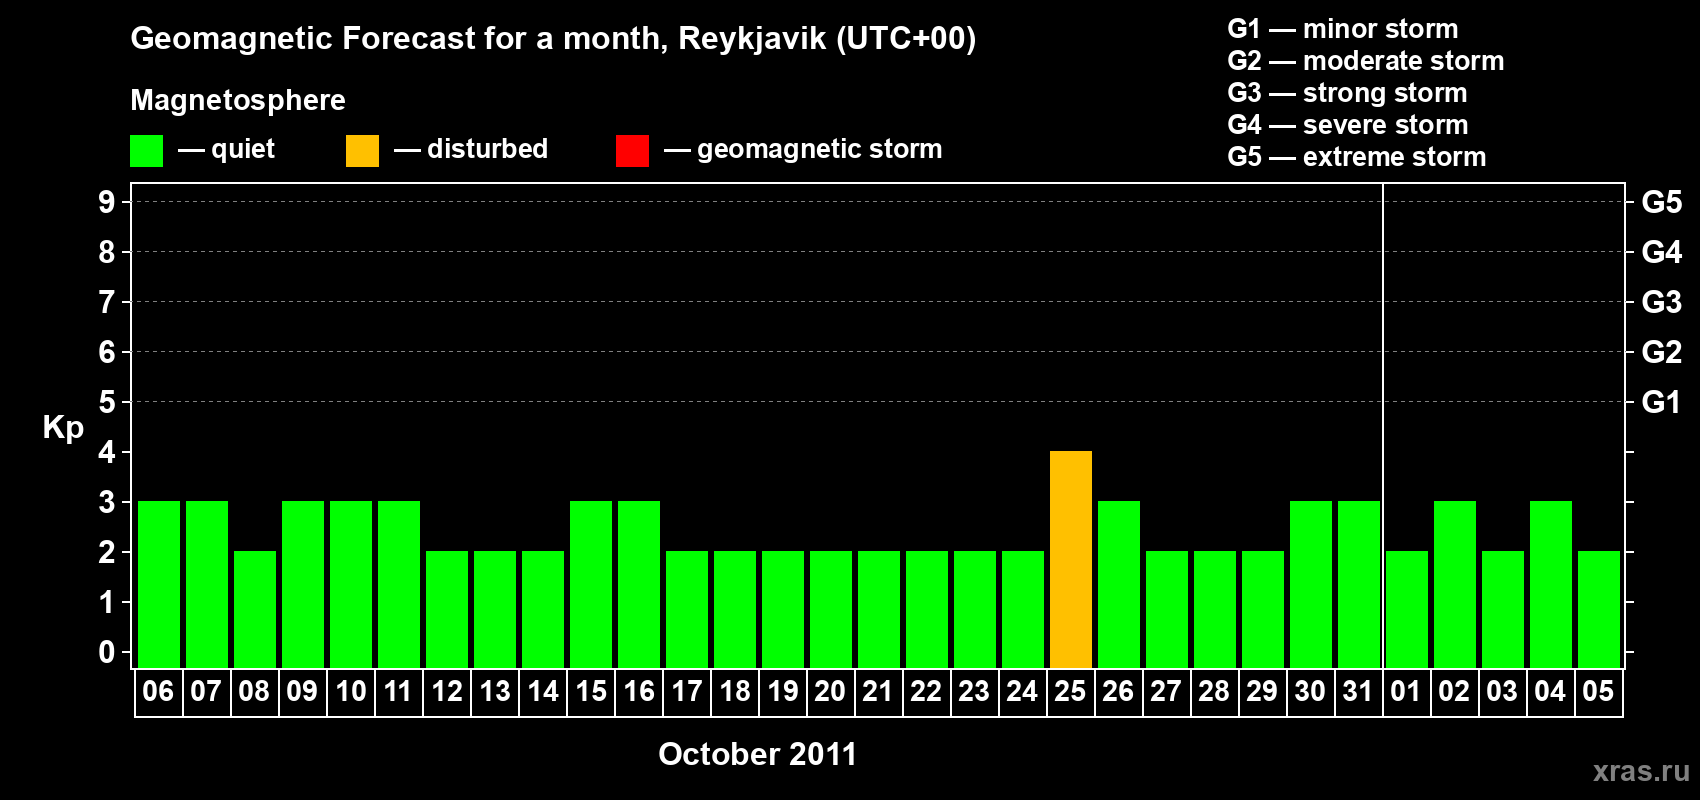Click date label 07 on the axis
Screen dimensions: 1700x800
(206, 691)
